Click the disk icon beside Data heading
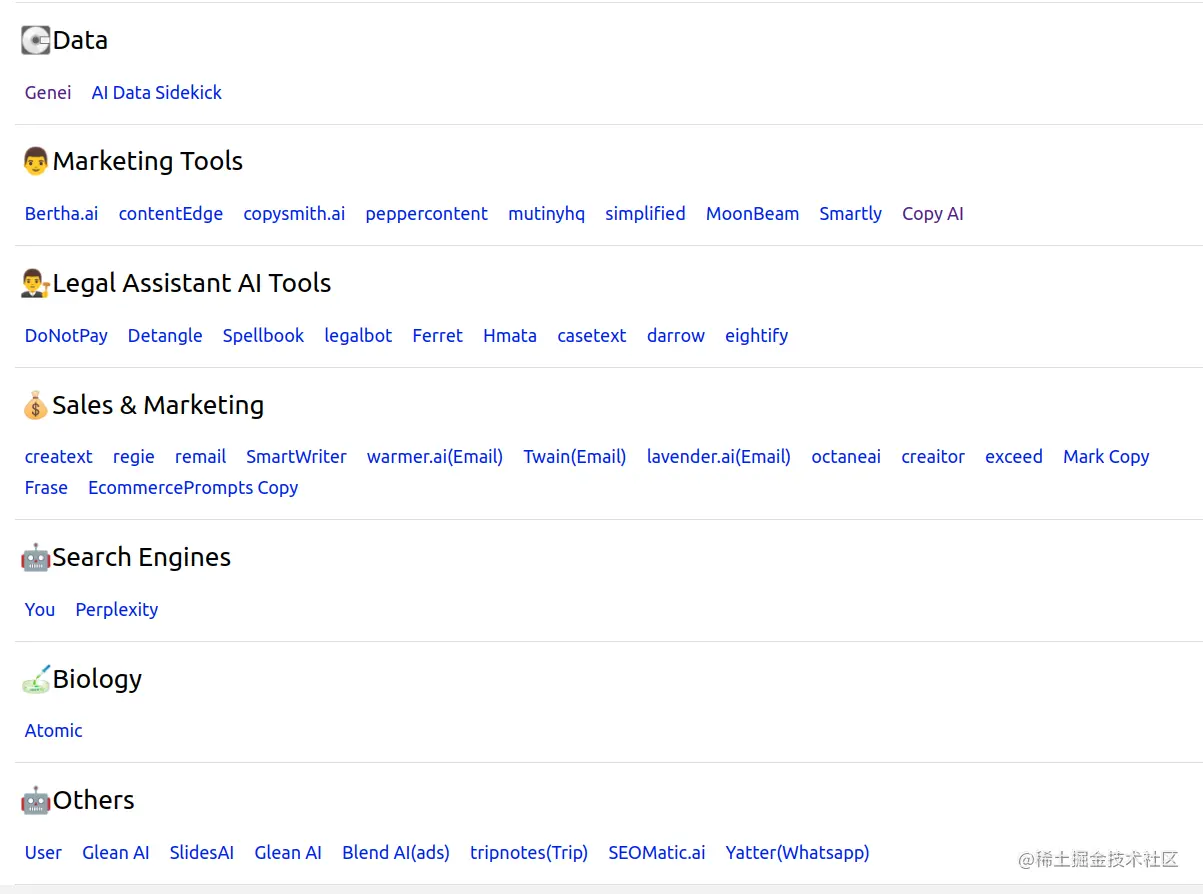 36,41
